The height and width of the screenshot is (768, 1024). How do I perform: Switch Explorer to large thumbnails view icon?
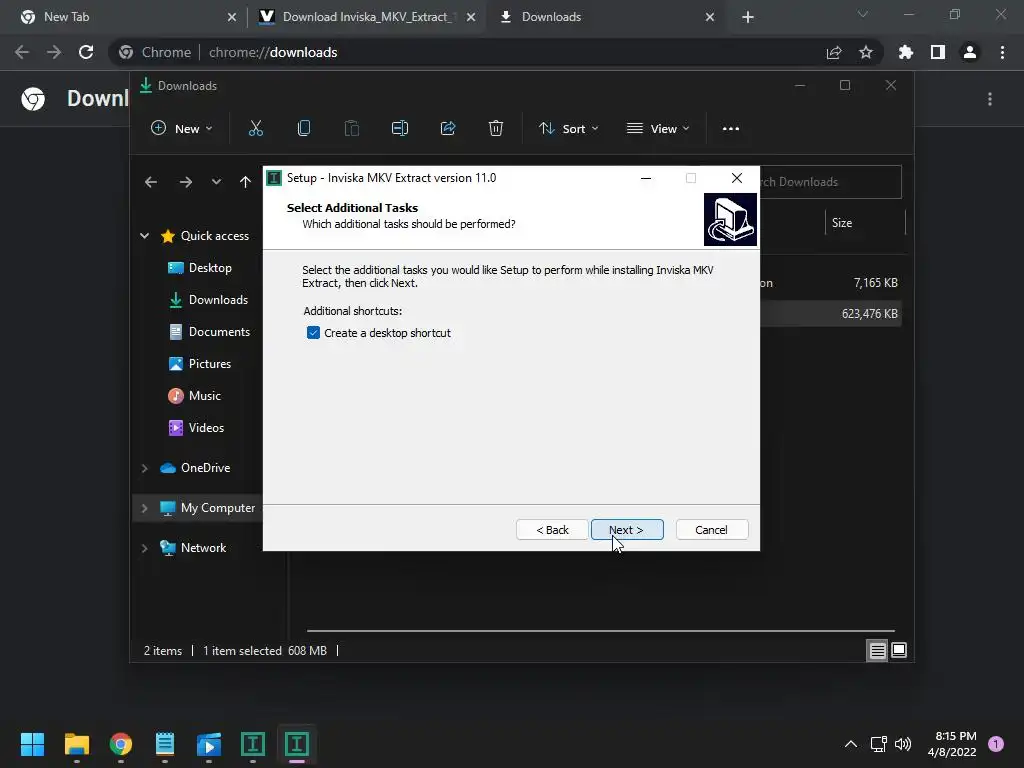899,650
